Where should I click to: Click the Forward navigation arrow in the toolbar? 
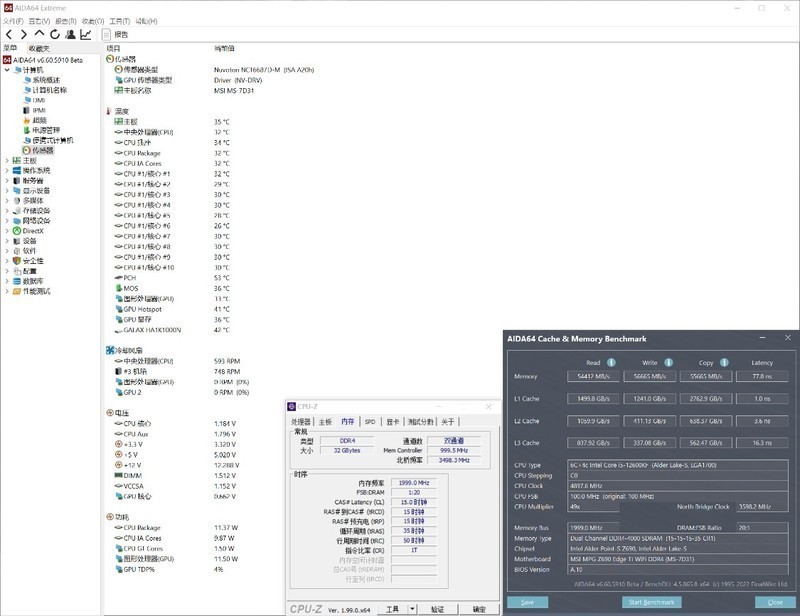pyautogui.click(x=24, y=34)
